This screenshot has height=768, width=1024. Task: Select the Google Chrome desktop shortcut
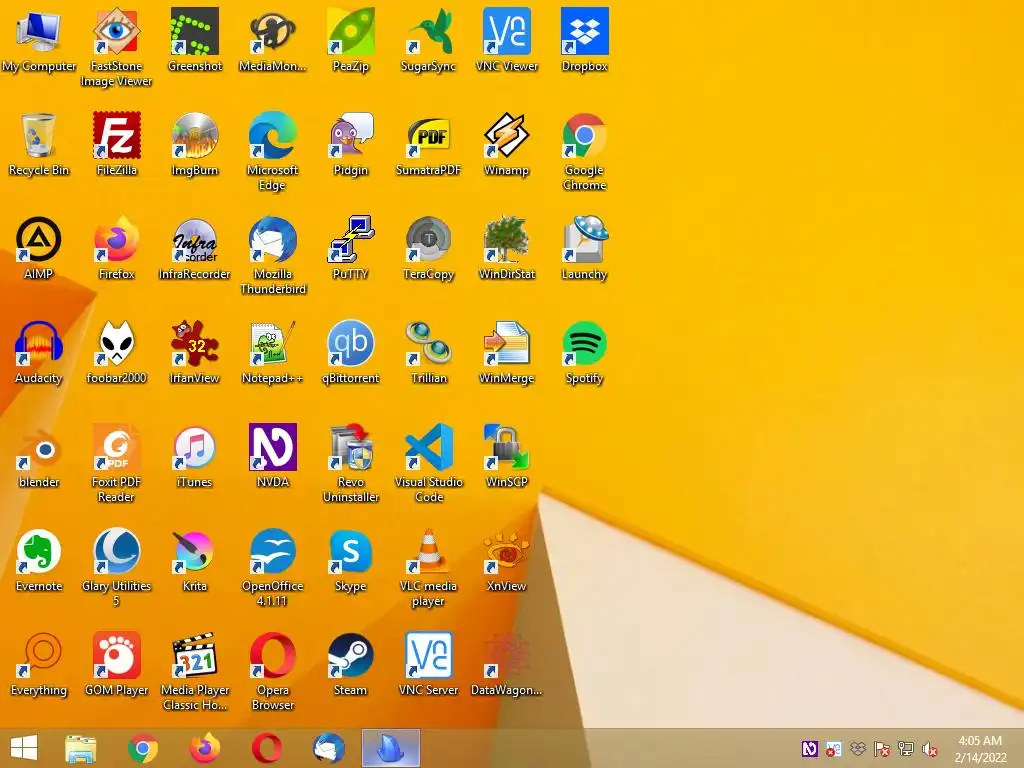(584, 135)
